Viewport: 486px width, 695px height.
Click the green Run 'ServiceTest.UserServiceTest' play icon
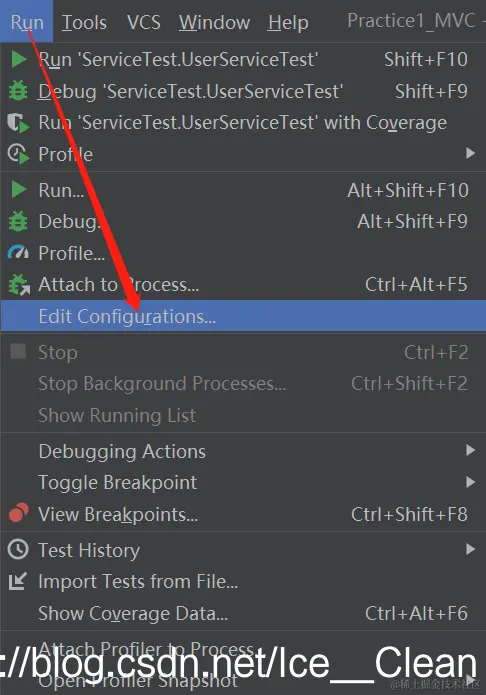point(18,59)
